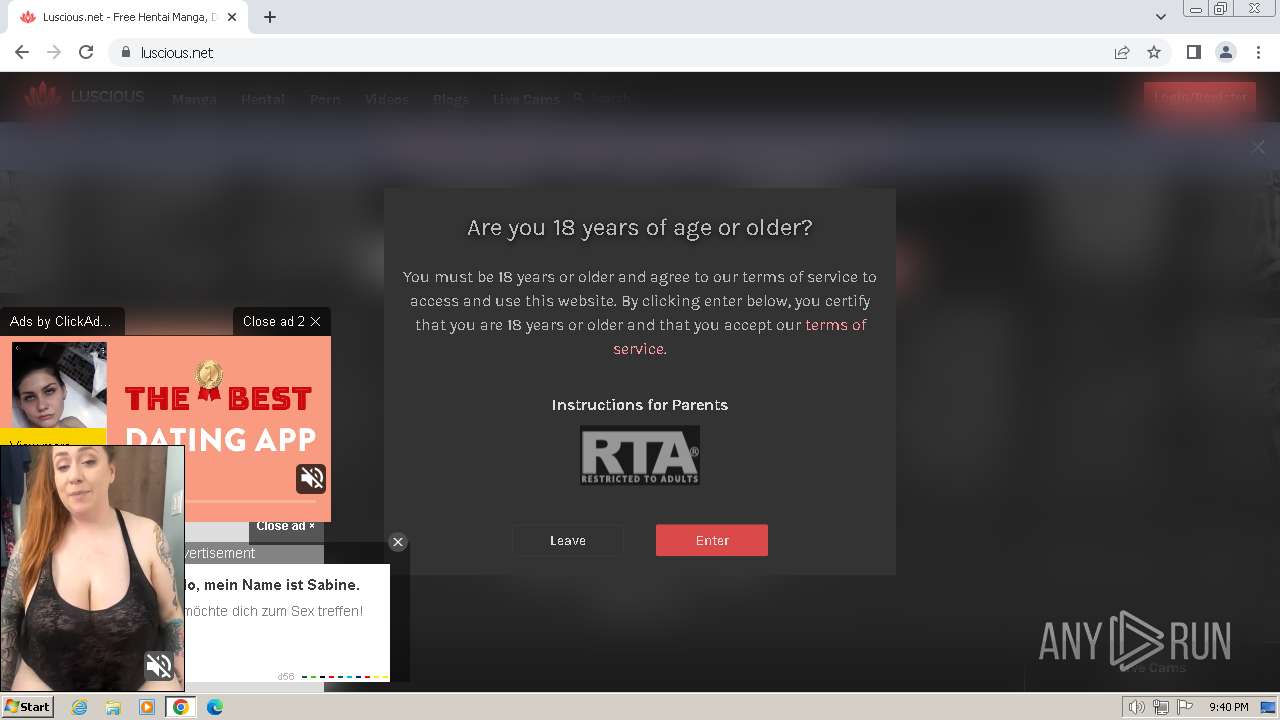The image size is (1280, 720).
Task: Open the Manga menu item
Action: click(x=194, y=99)
